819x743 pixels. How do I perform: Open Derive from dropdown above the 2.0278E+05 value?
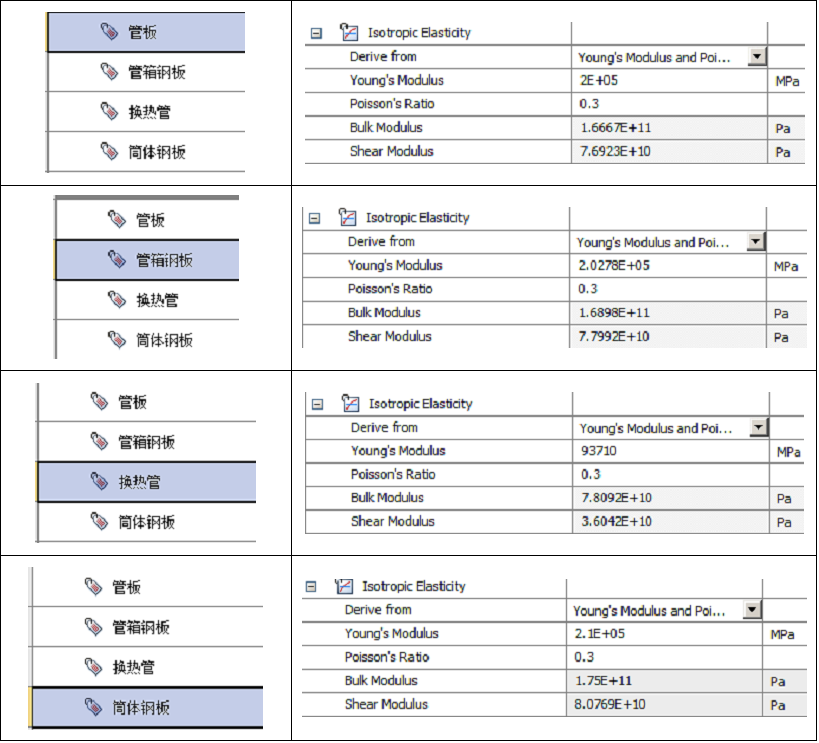click(755, 241)
